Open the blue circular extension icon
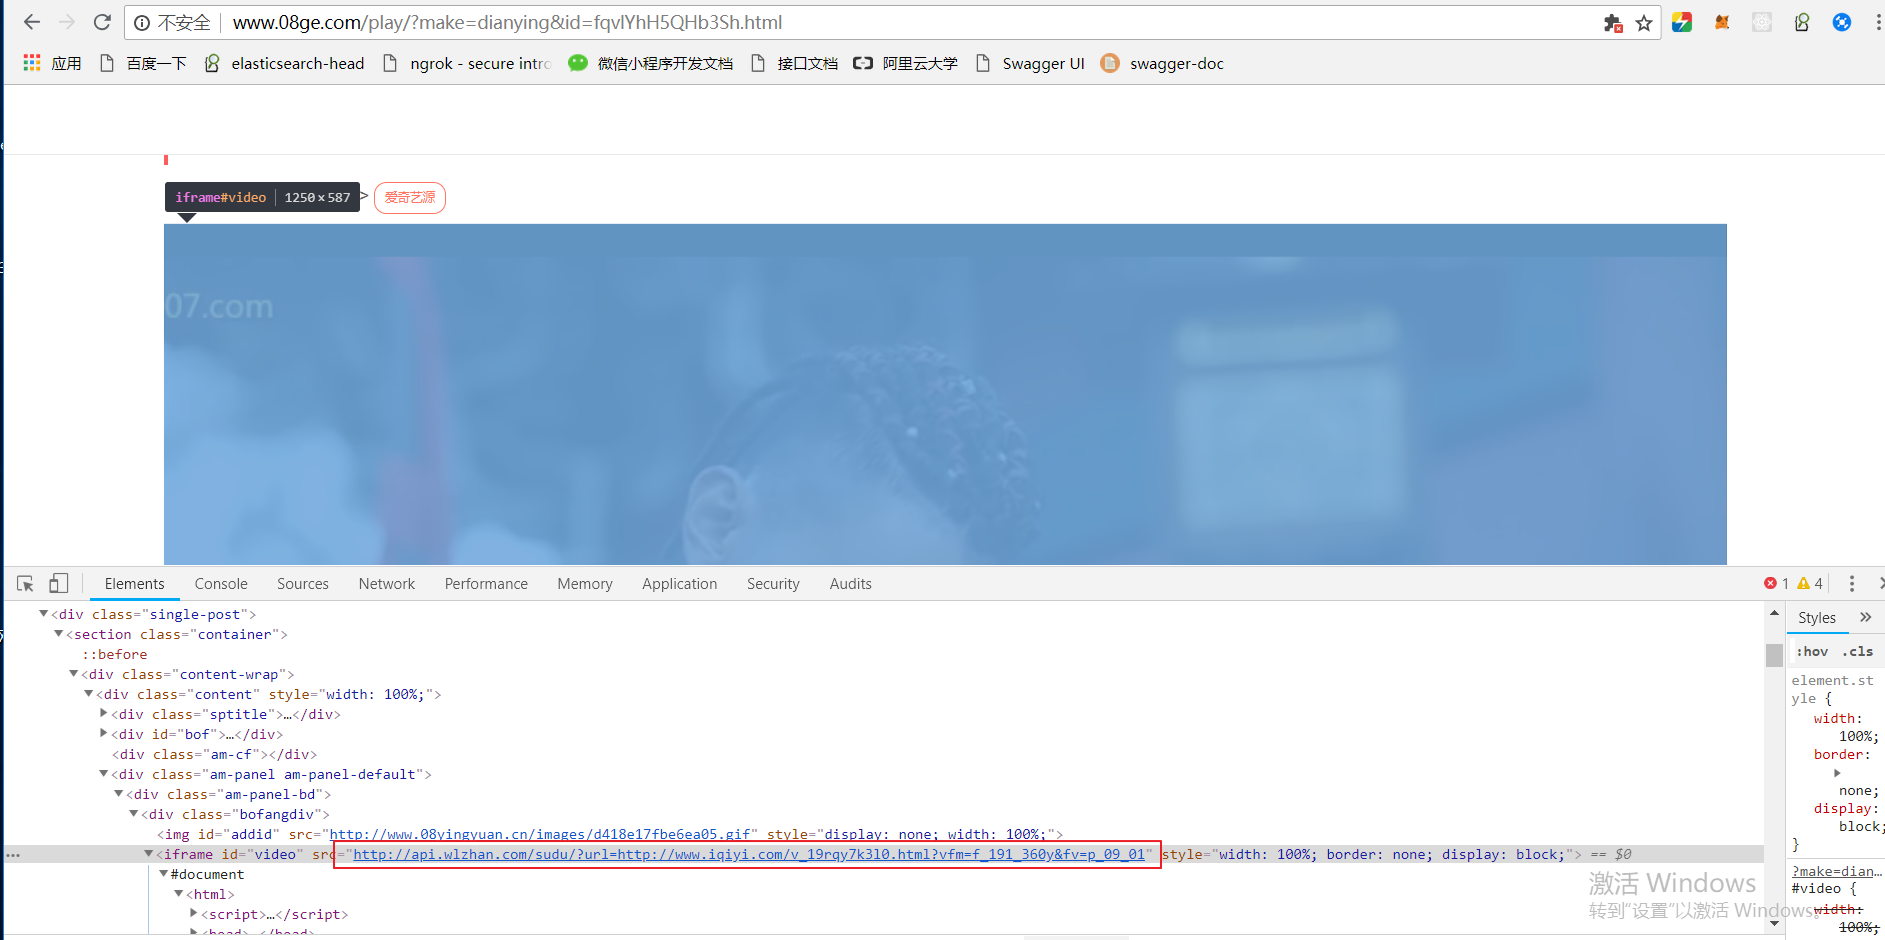Viewport: 1885px width, 940px height. click(1842, 22)
